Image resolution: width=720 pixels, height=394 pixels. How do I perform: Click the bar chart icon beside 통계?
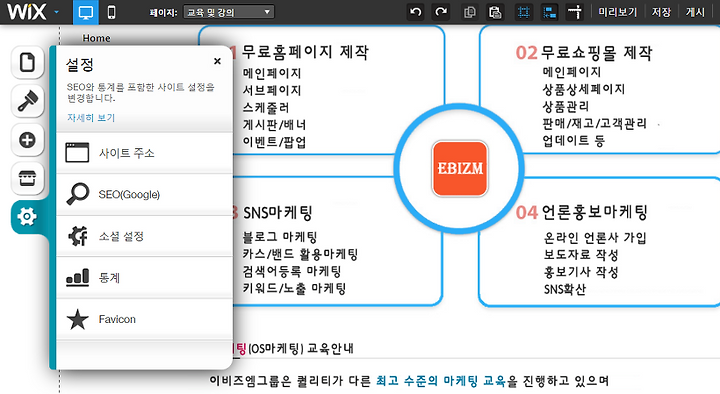click(x=77, y=277)
